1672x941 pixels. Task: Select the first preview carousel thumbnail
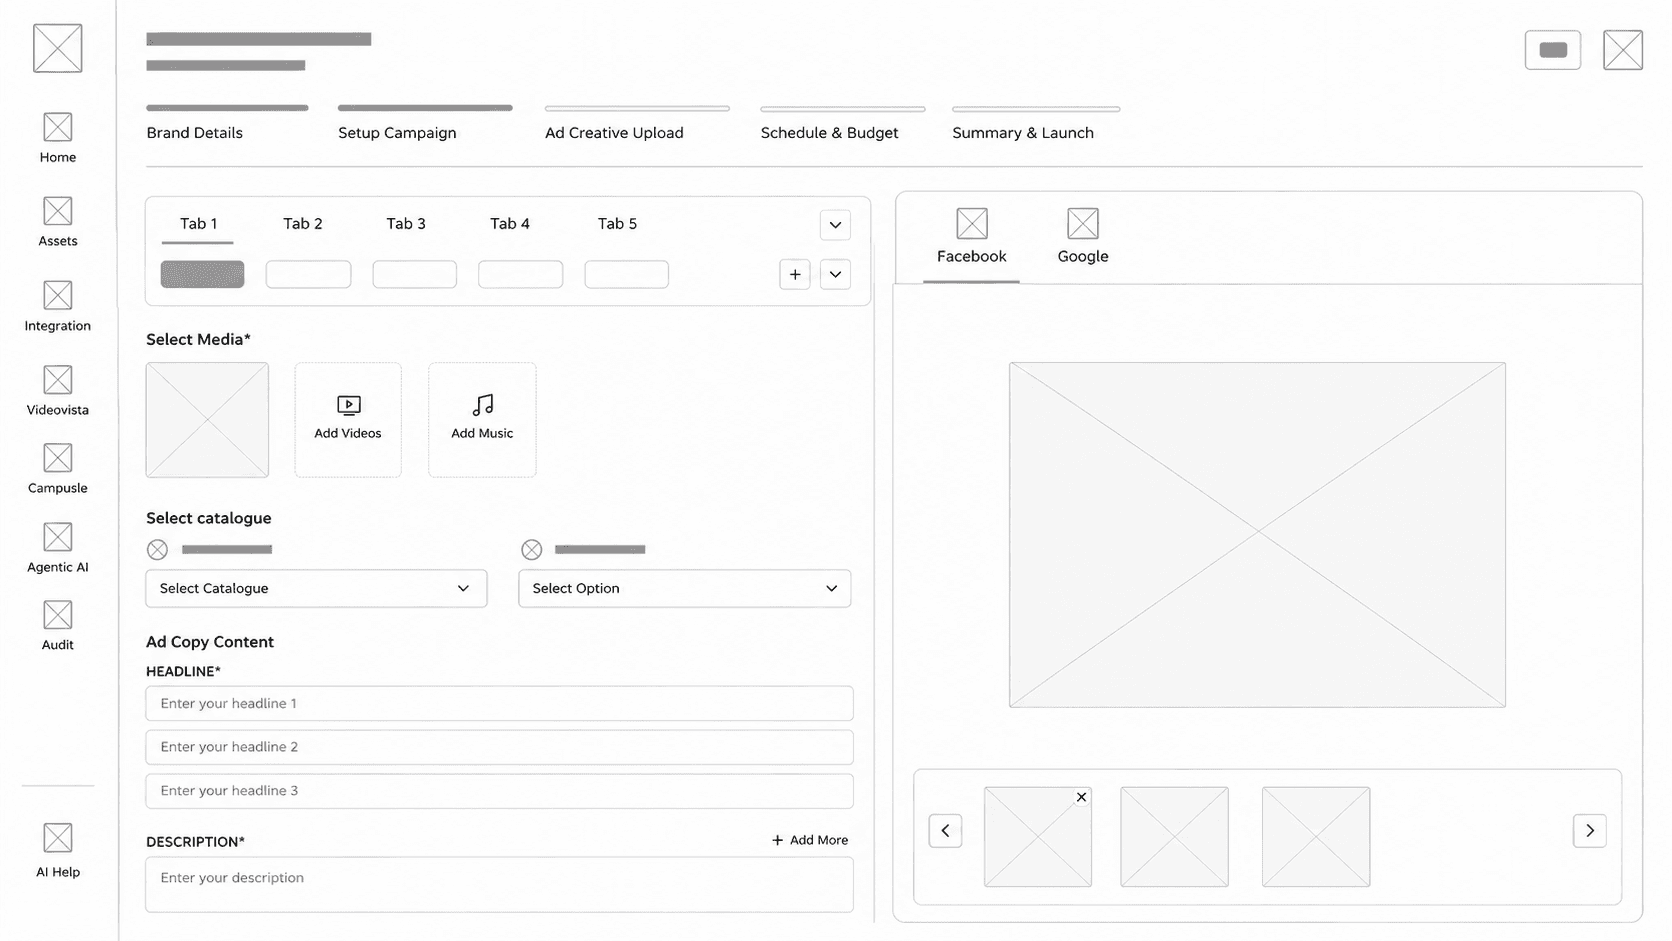(x=1038, y=837)
